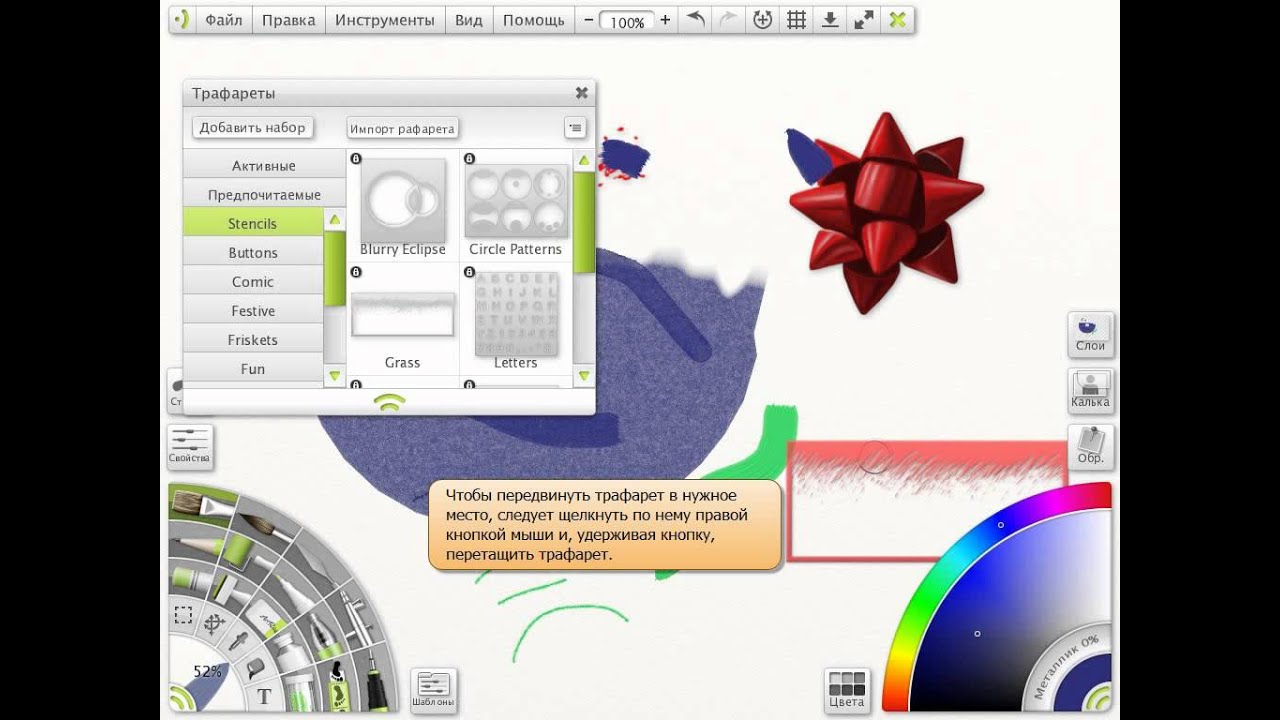This screenshot has width=1280, height=720.
Task: Open the Шаблоны presets panel
Action: pyautogui.click(x=433, y=691)
